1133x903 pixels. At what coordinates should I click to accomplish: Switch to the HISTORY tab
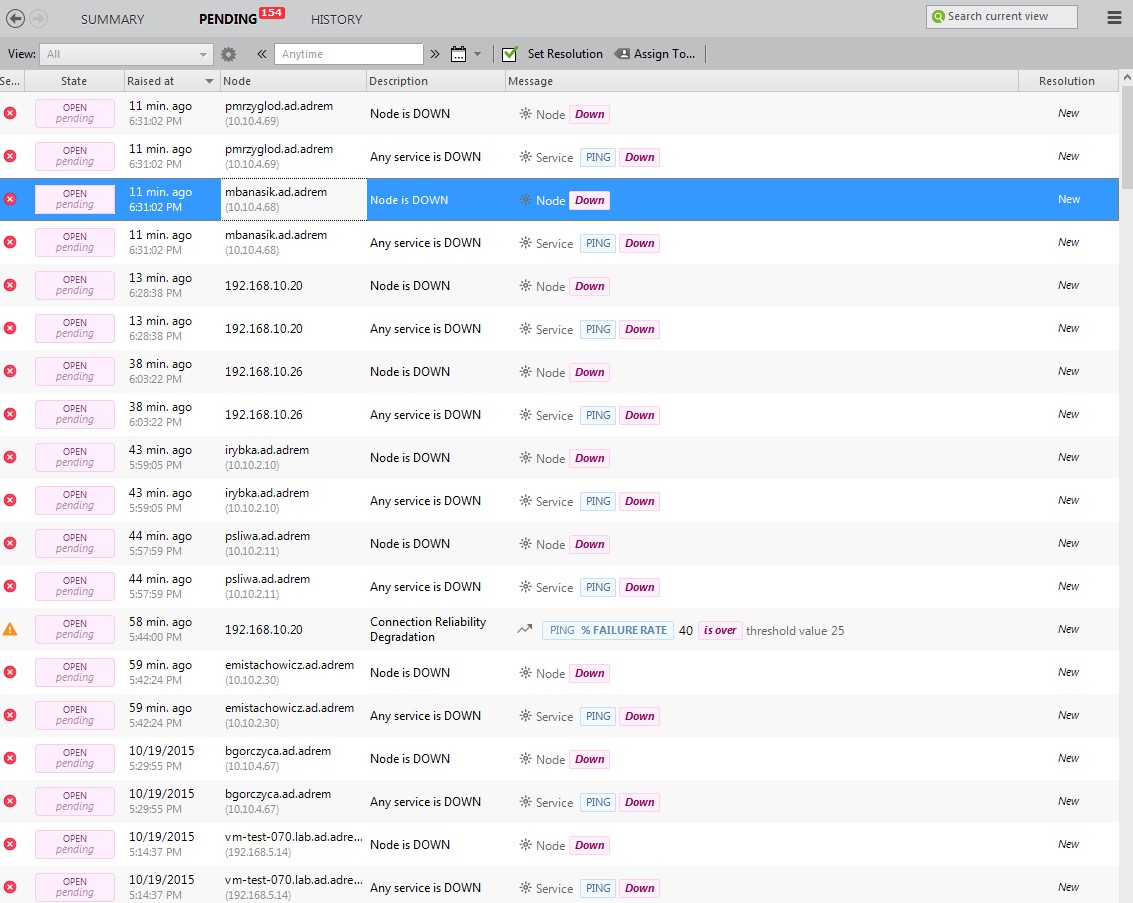[336, 19]
